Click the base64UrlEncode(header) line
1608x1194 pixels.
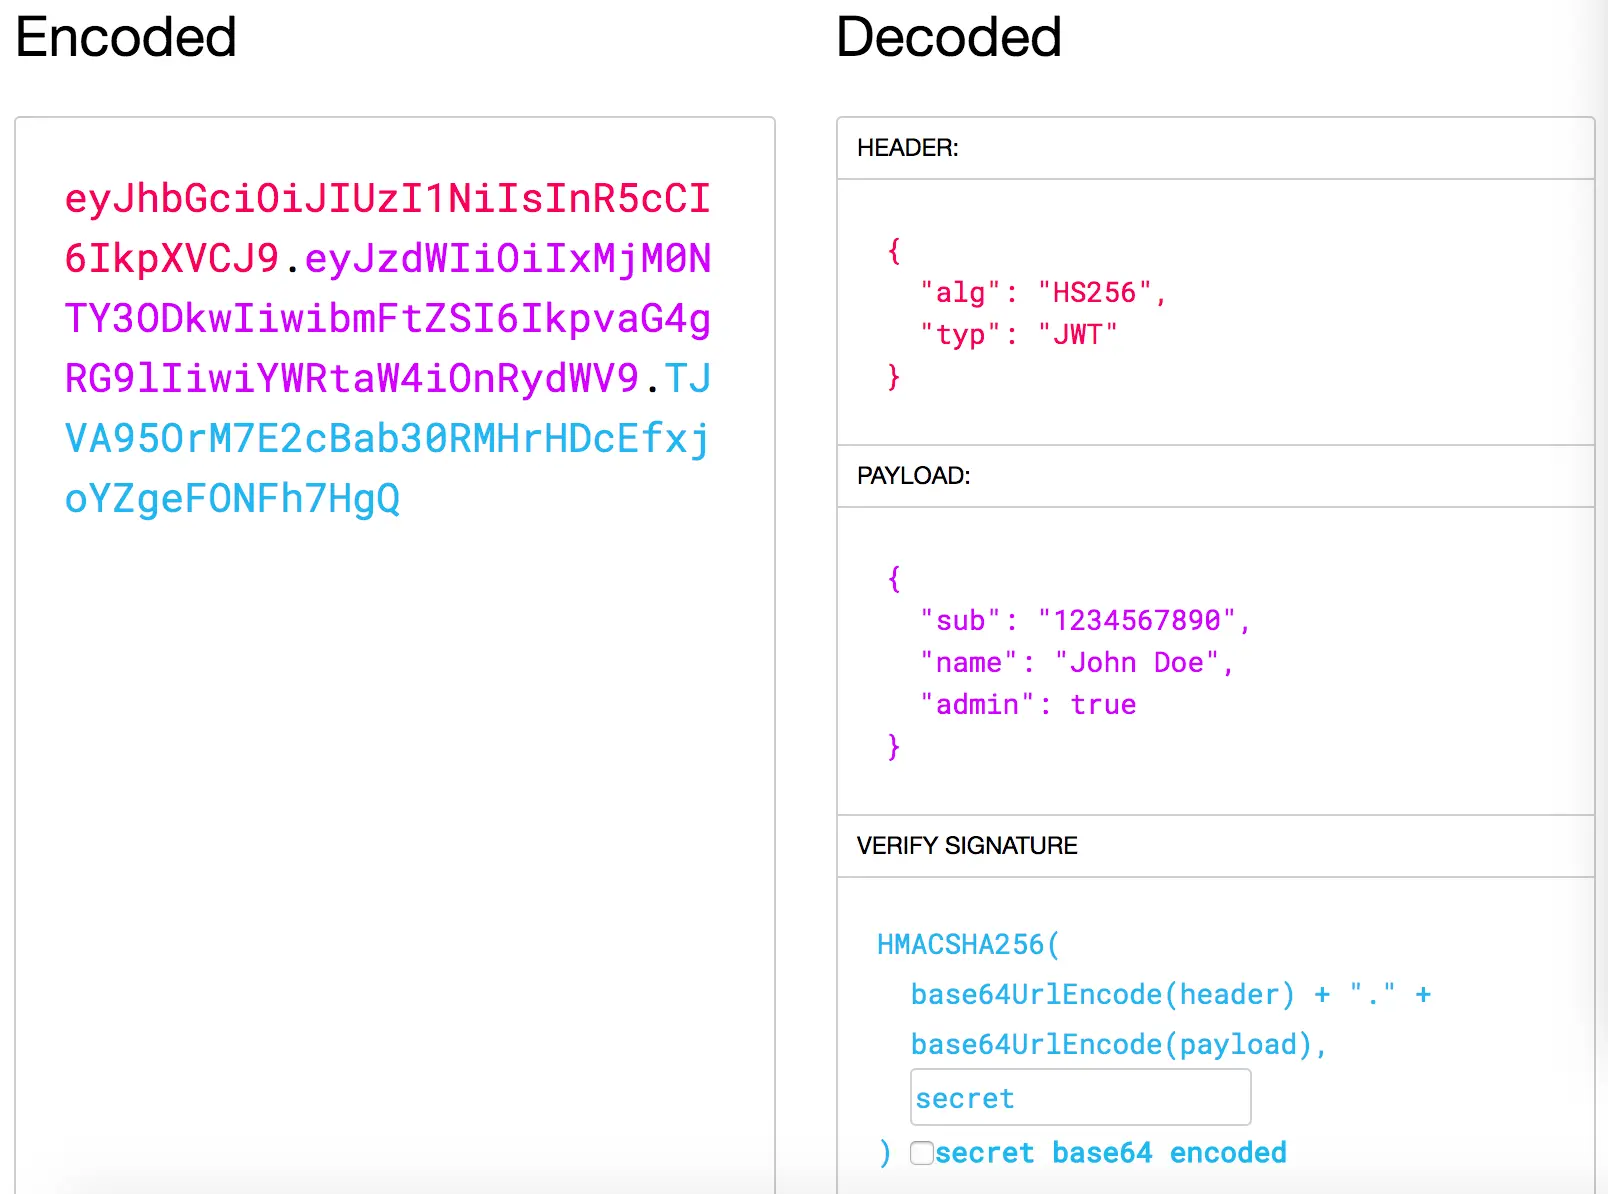tap(1171, 994)
